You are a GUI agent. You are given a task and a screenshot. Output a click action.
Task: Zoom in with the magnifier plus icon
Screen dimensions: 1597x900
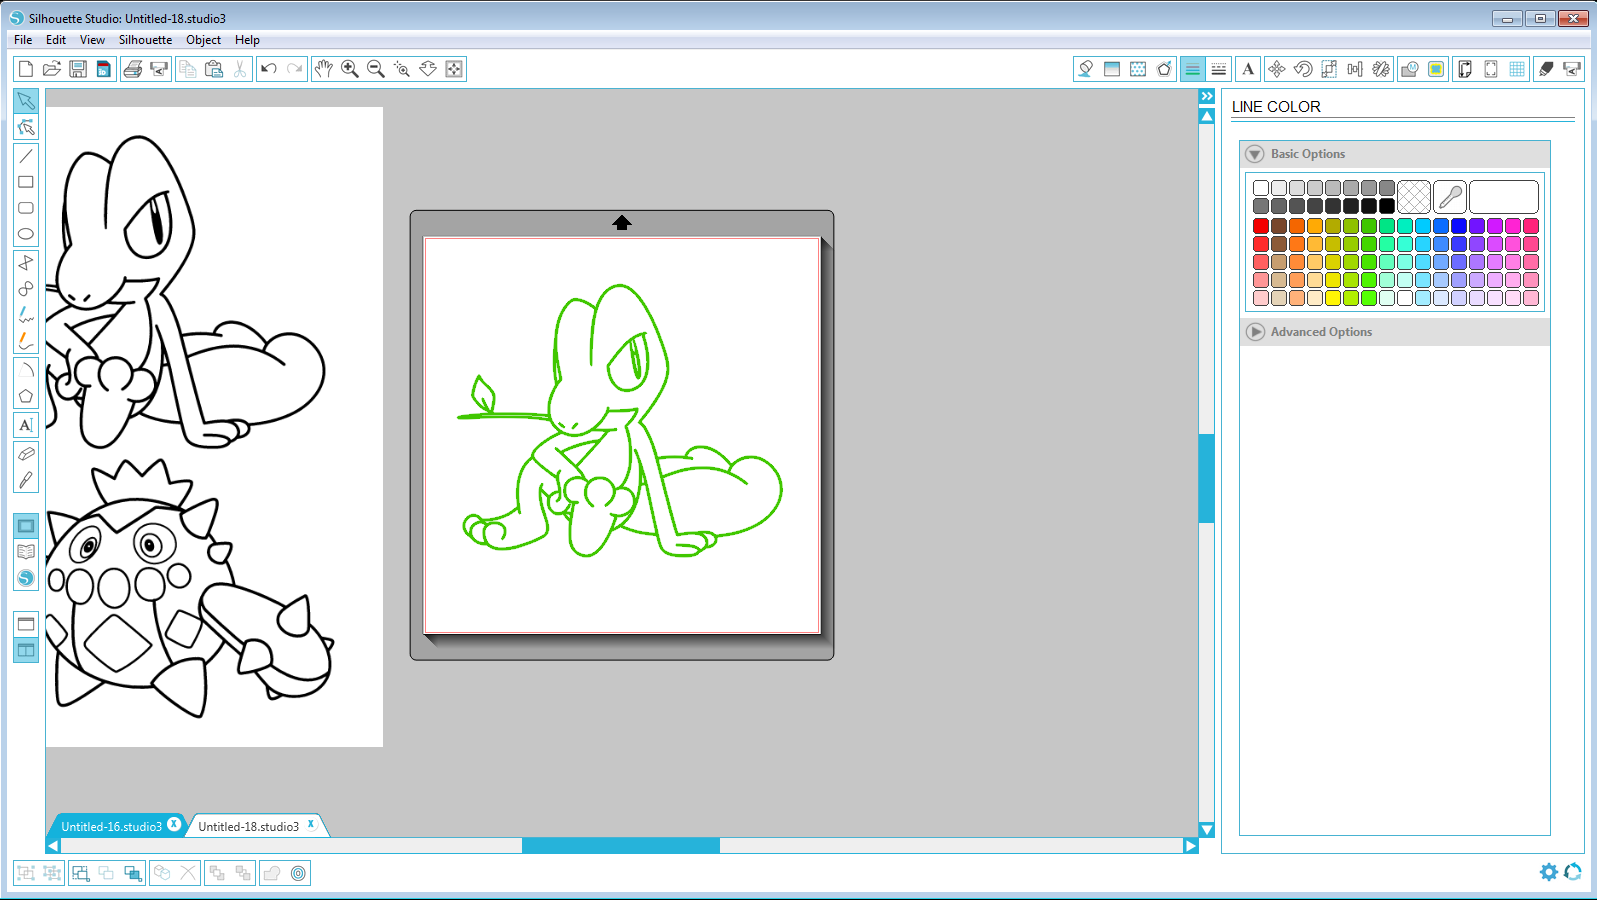[350, 69]
